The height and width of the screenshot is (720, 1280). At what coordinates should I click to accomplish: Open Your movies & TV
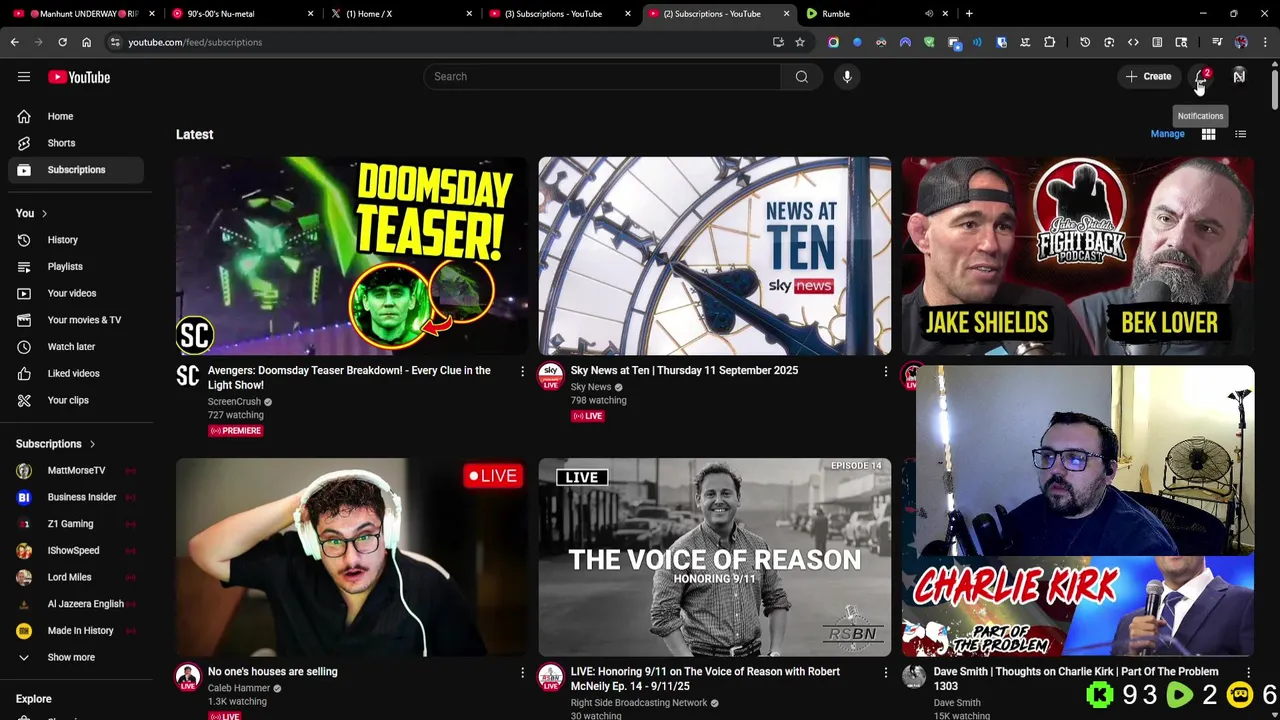76,320
